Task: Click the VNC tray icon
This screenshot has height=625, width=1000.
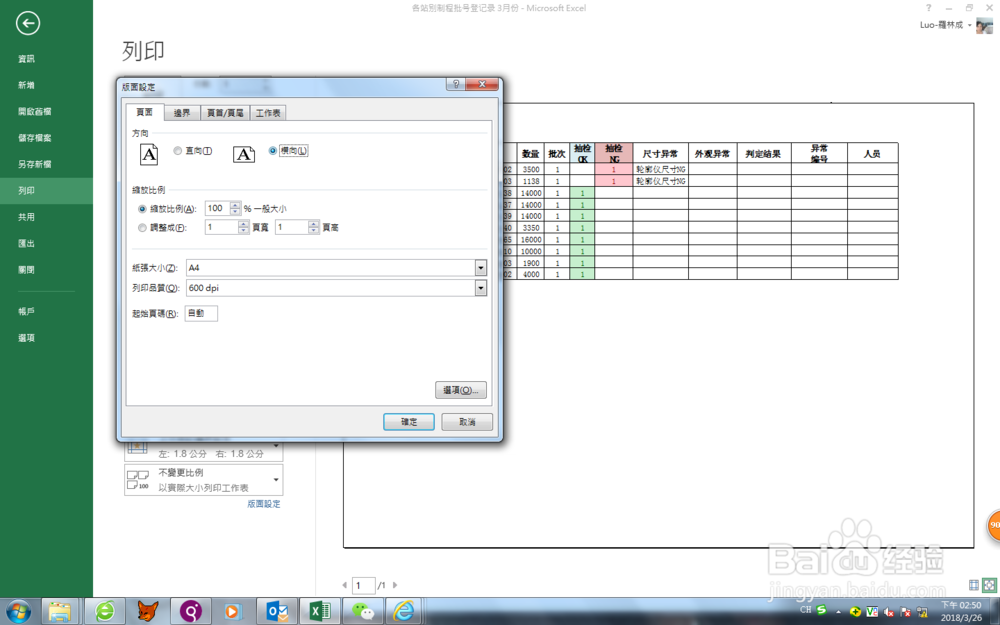Action: [872, 612]
